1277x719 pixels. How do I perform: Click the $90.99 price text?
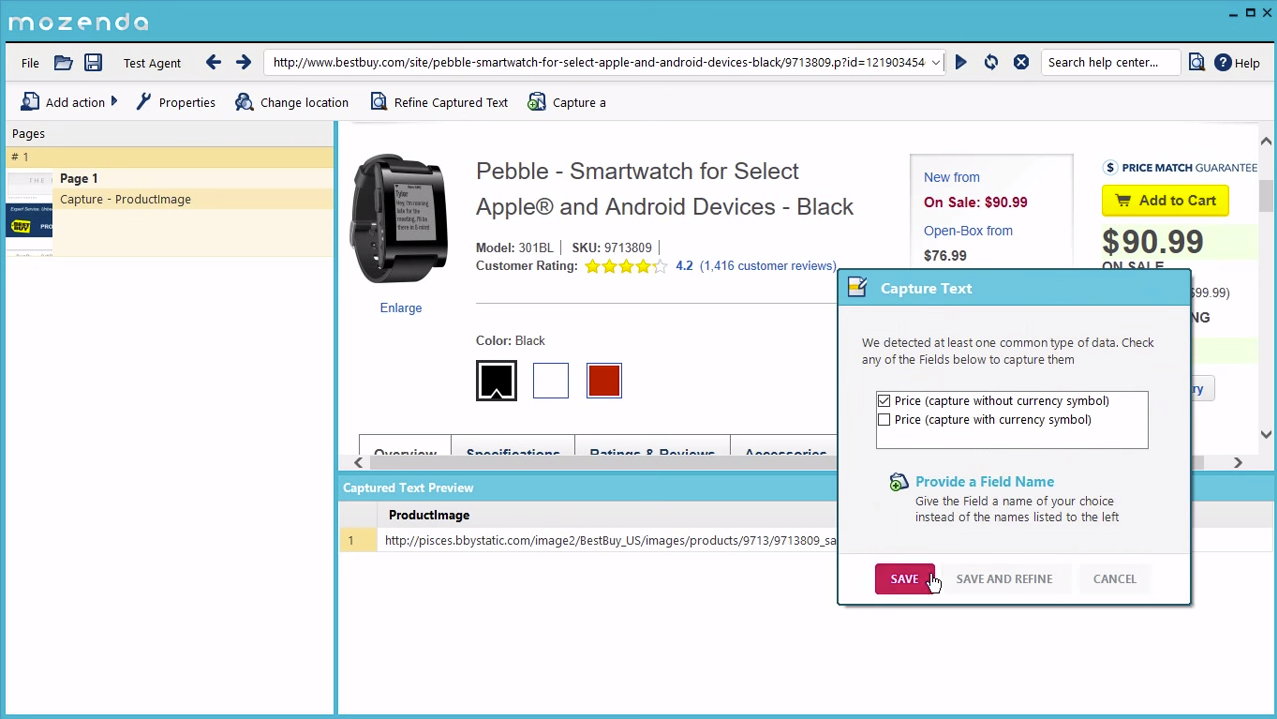1152,241
